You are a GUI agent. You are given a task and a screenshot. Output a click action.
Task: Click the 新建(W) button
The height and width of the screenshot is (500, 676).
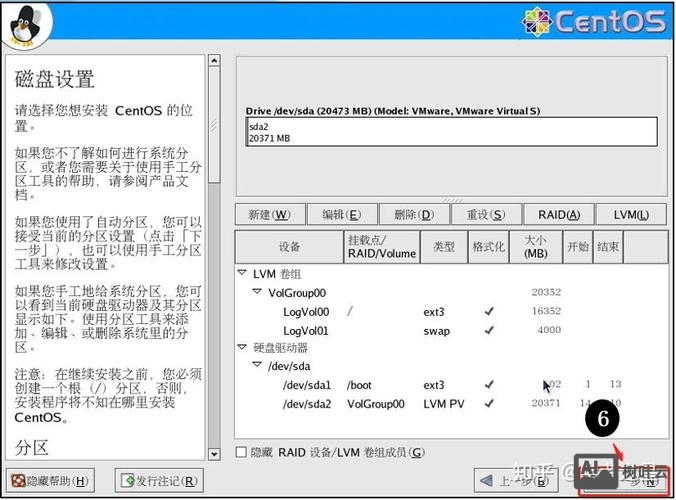point(270,214)
